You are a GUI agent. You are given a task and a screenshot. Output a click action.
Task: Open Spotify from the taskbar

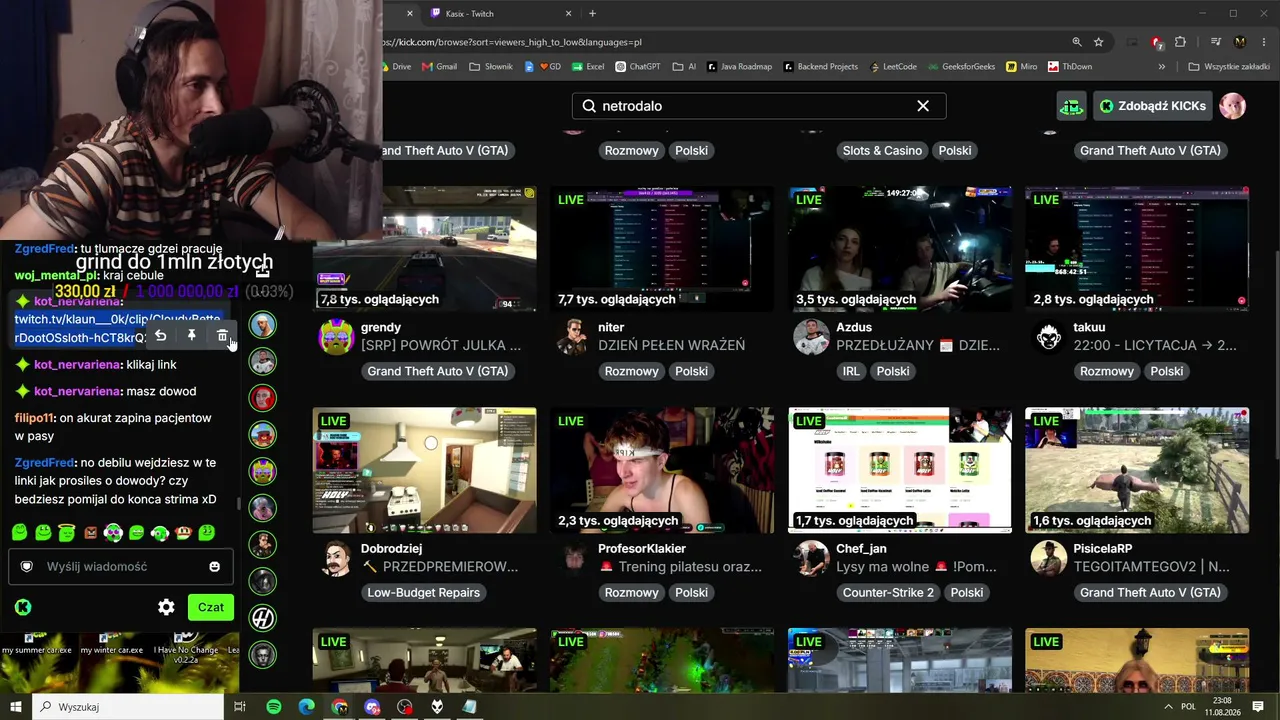[x=274, y=707]
